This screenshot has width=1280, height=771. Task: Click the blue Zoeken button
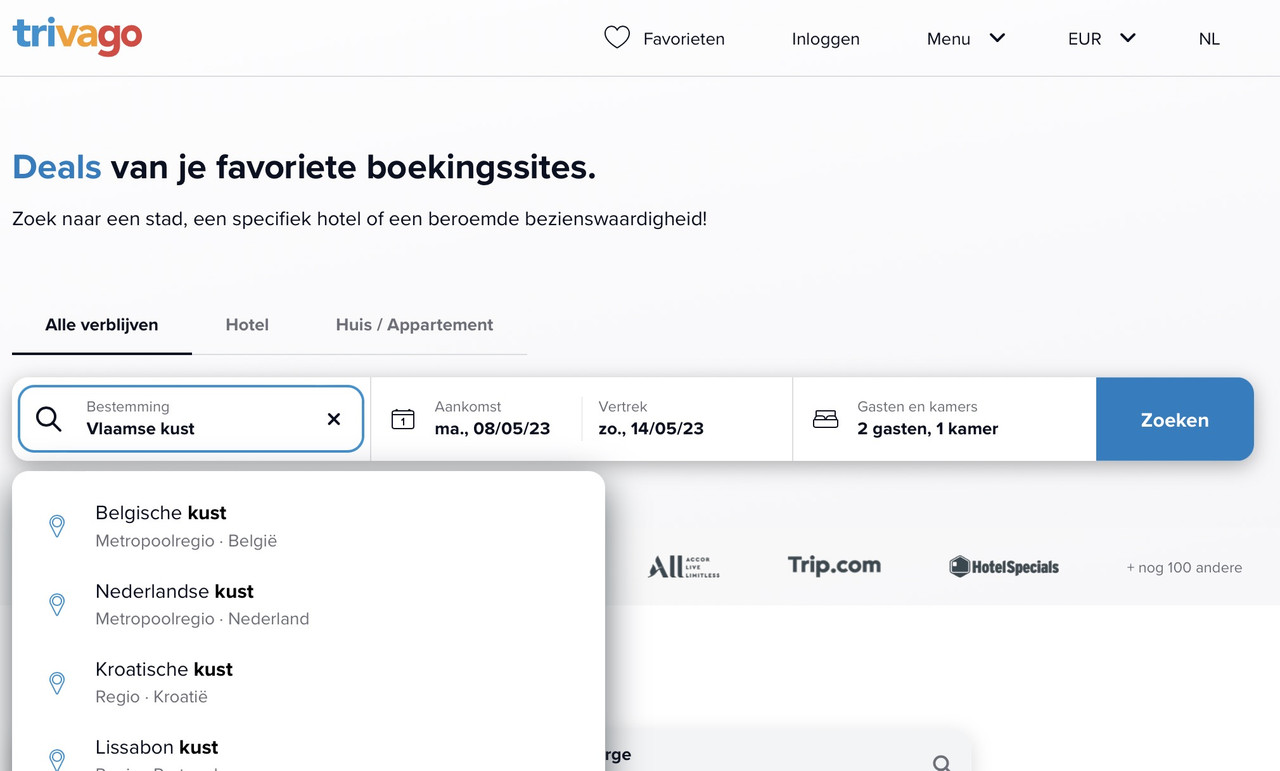click(1175, 419)
